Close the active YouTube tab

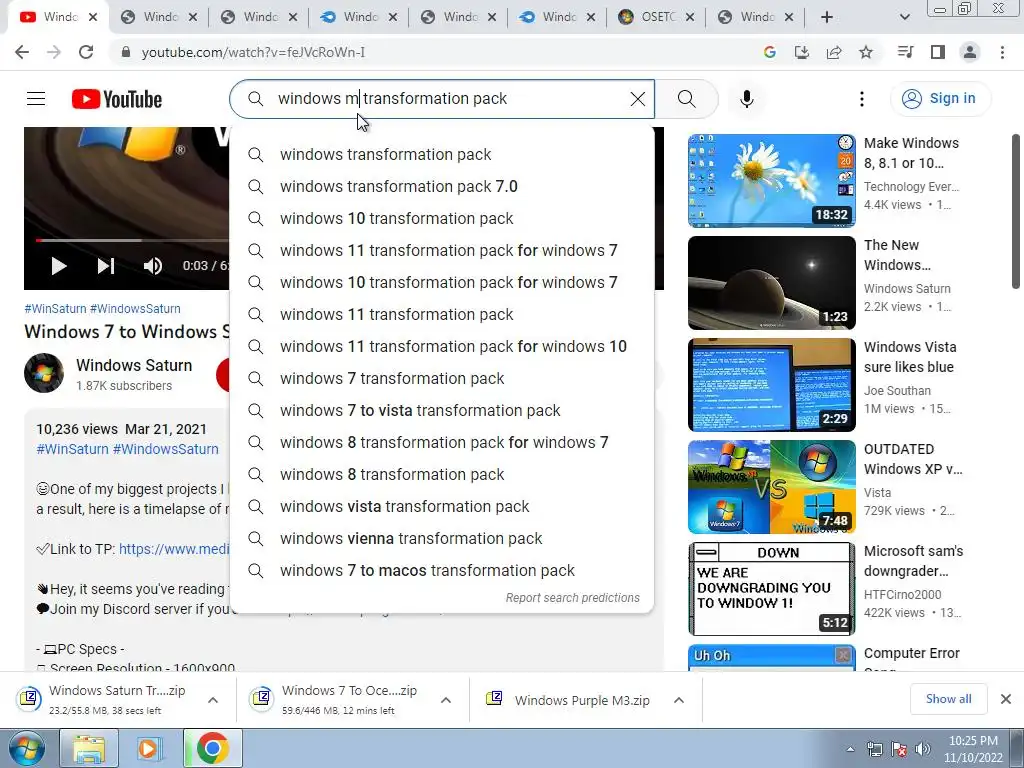point(93,18)
